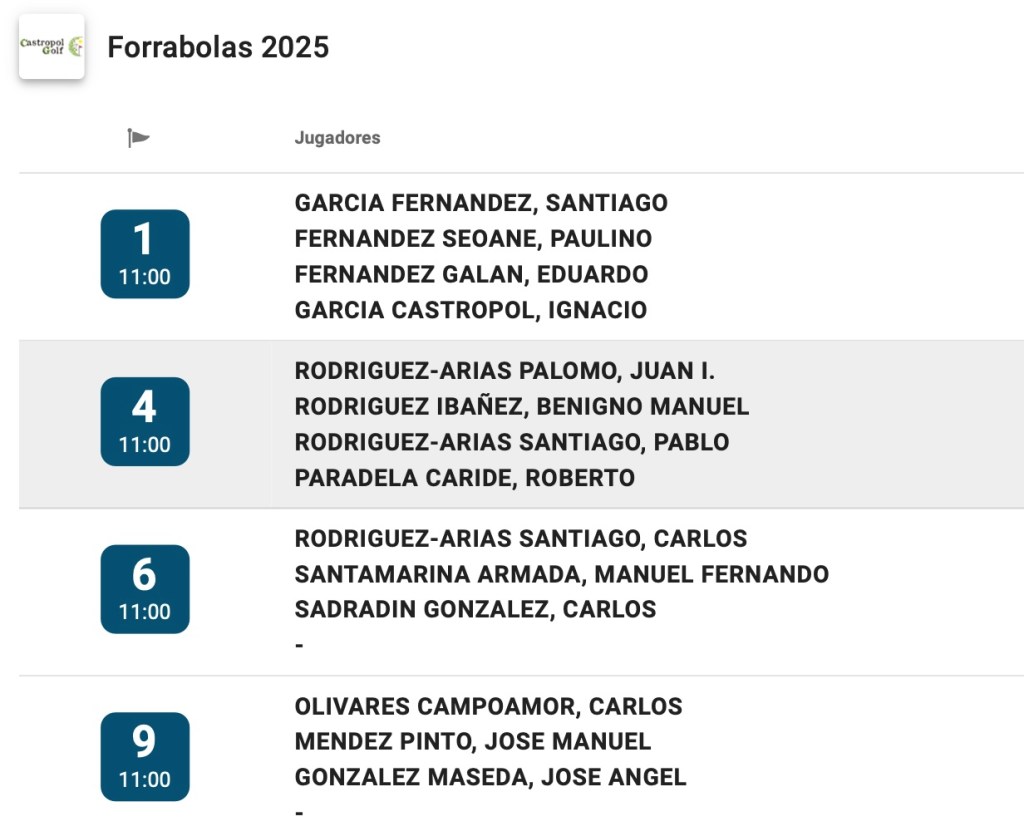Click player Gonzalez Maseda, Jose Angel
Screen dimensions: 1024x836
click(491, 777)
